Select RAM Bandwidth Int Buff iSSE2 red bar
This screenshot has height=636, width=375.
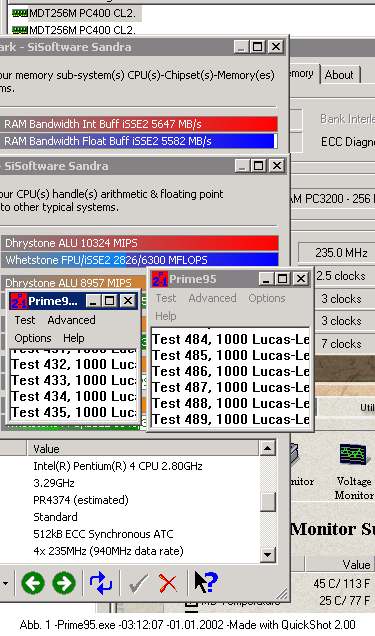coord(139,124)
